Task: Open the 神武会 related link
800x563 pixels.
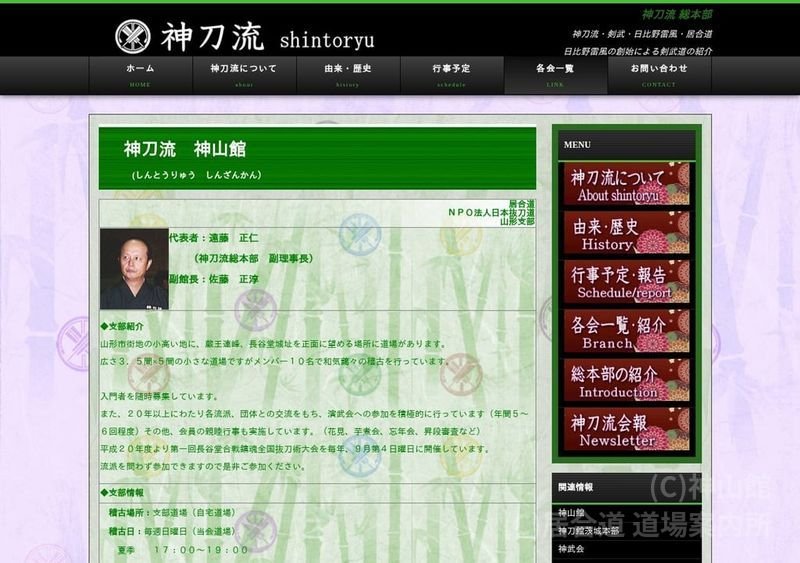Action: 571,549
